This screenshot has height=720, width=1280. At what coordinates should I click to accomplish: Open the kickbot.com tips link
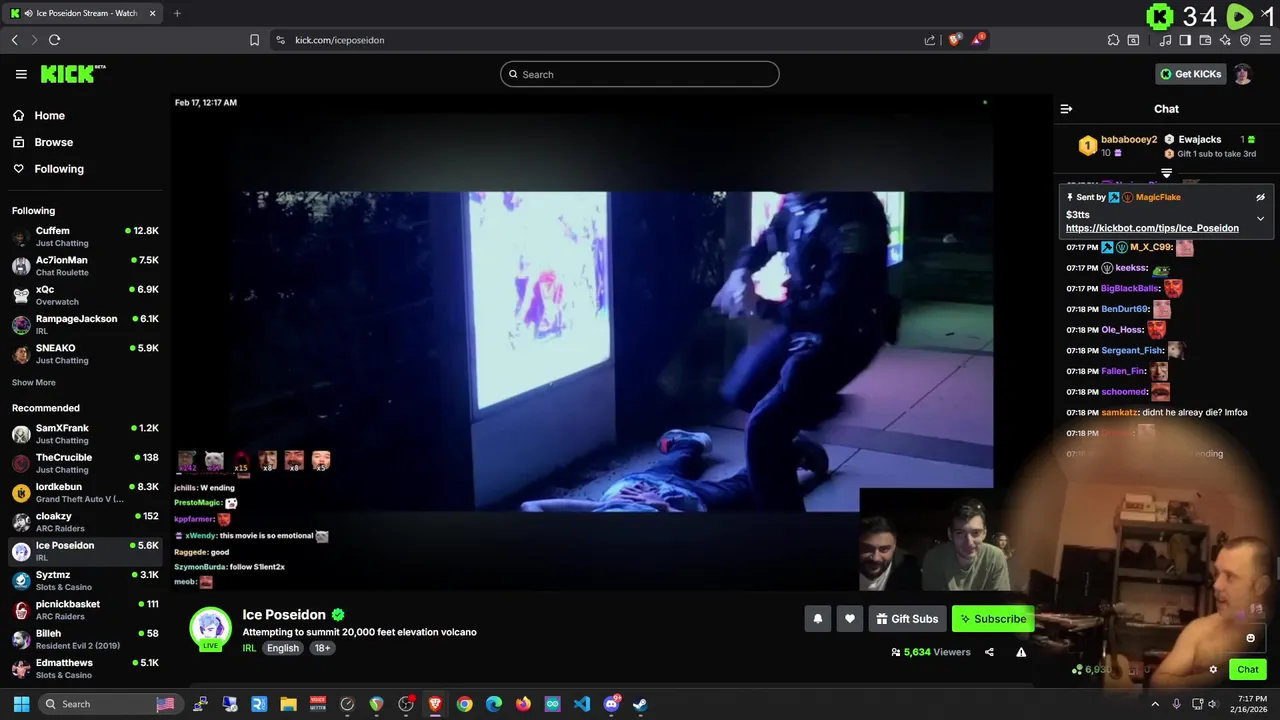click(x=1152, y=228)
